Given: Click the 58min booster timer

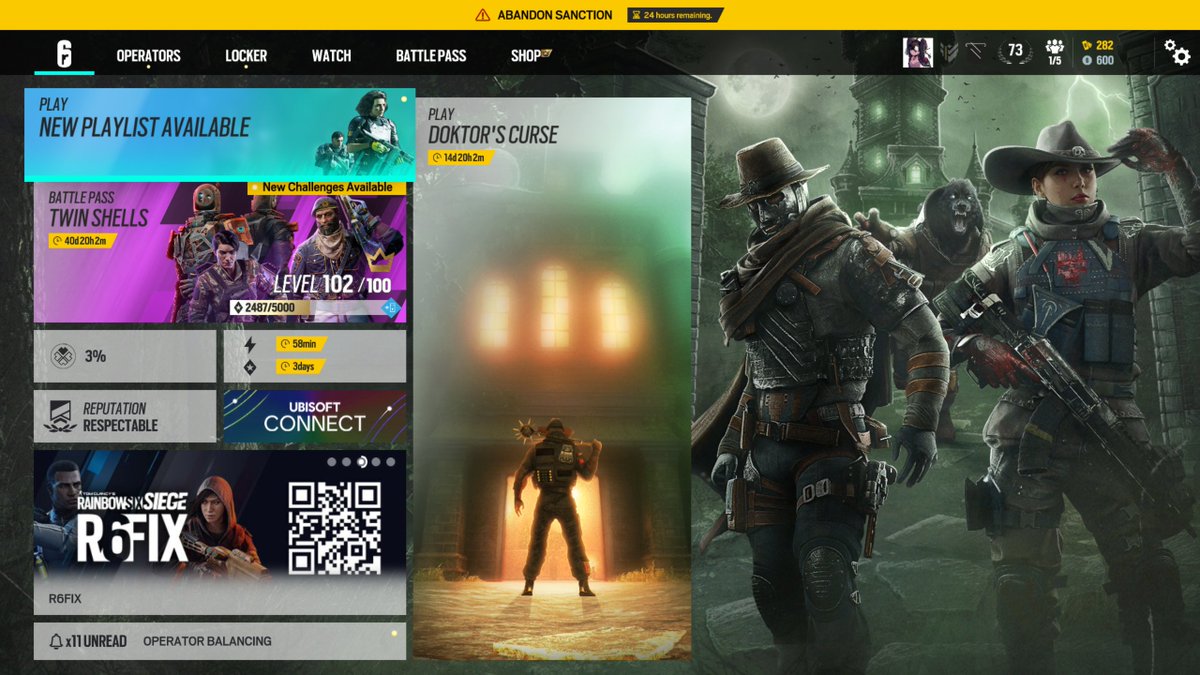Looking at the screenshot, I should point(300,344).
